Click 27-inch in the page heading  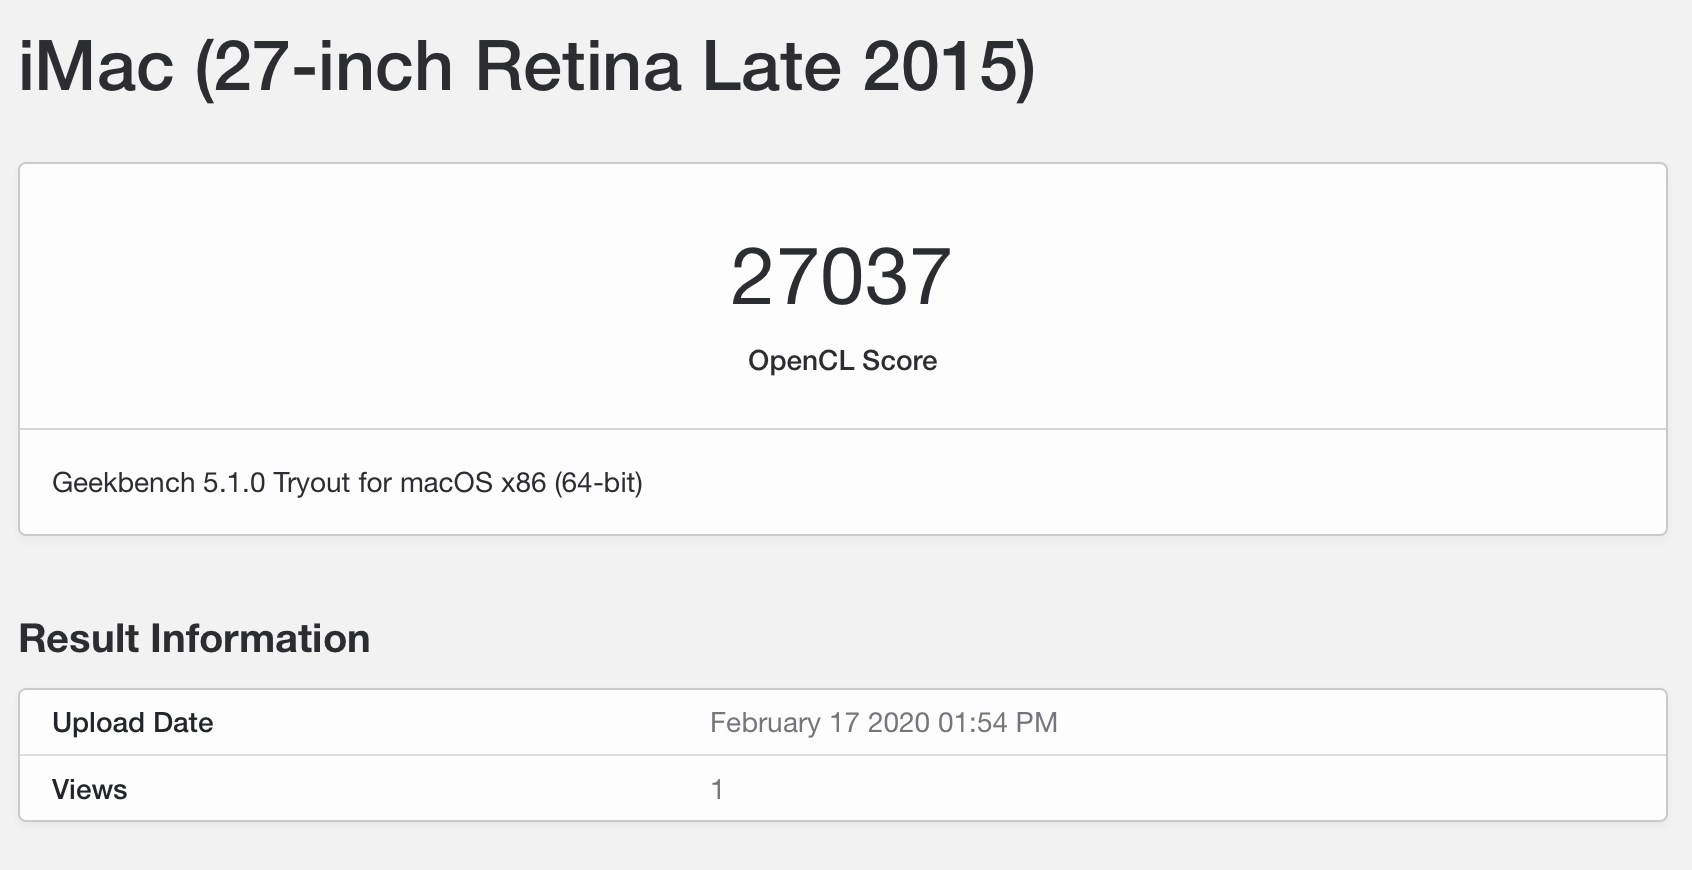(x=332, y=68)
